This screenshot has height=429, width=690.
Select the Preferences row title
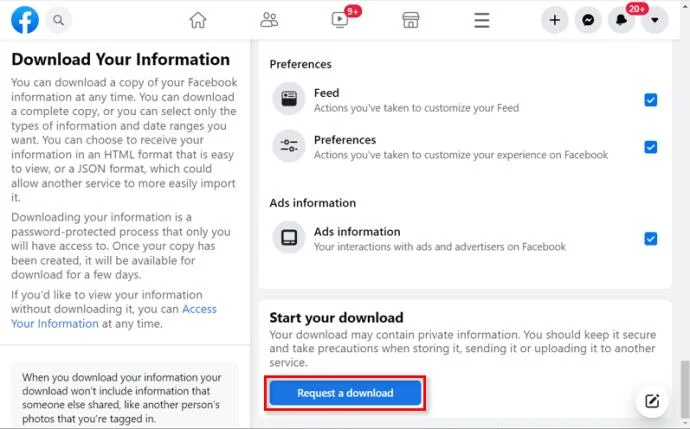[x=345, y=140]
